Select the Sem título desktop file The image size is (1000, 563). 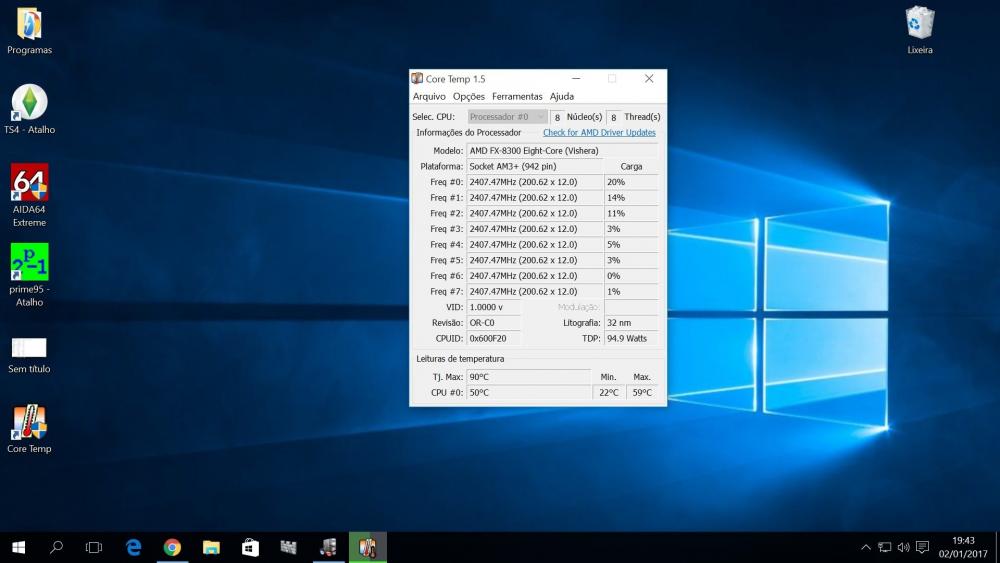pyautogui.click(x=29, y=348)
